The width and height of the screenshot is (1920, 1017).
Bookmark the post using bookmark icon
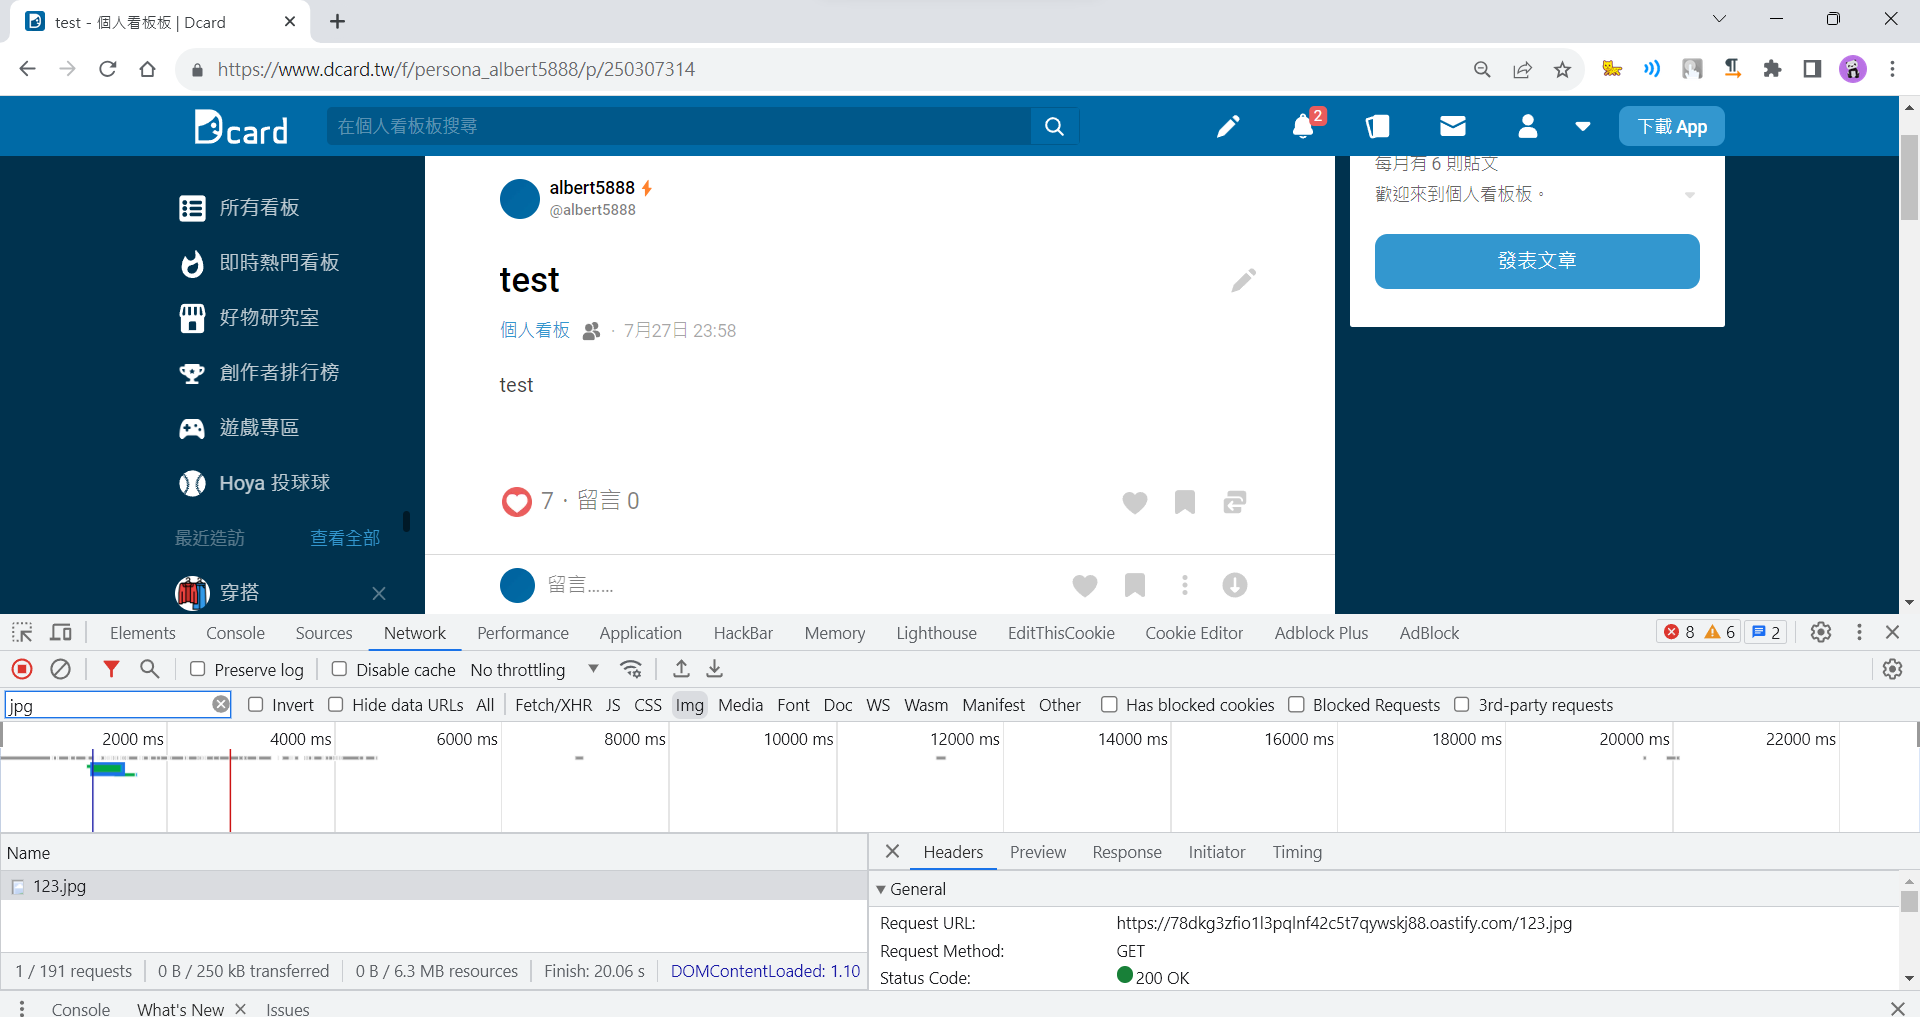point(1185,502)
